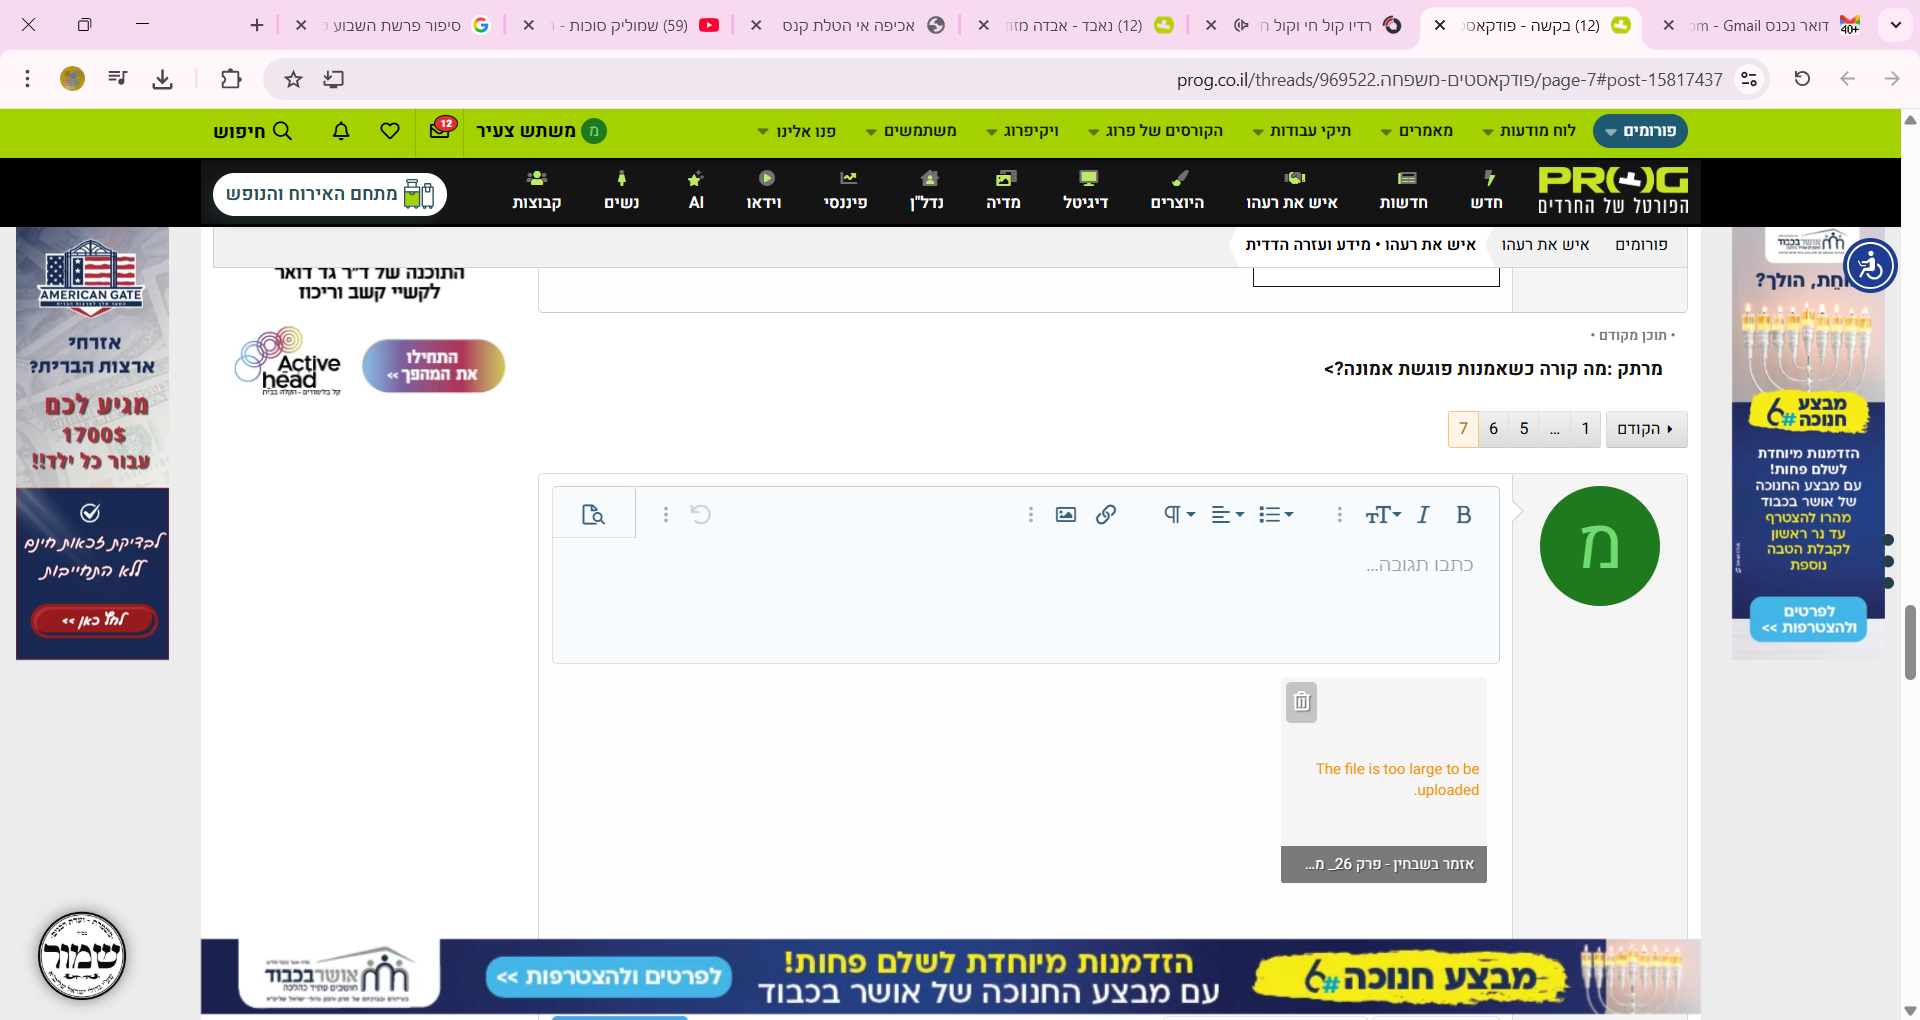Viewport: 1920px width, 1020px height.
Task: Open the accessibility options button
Action: (1870, 266)
